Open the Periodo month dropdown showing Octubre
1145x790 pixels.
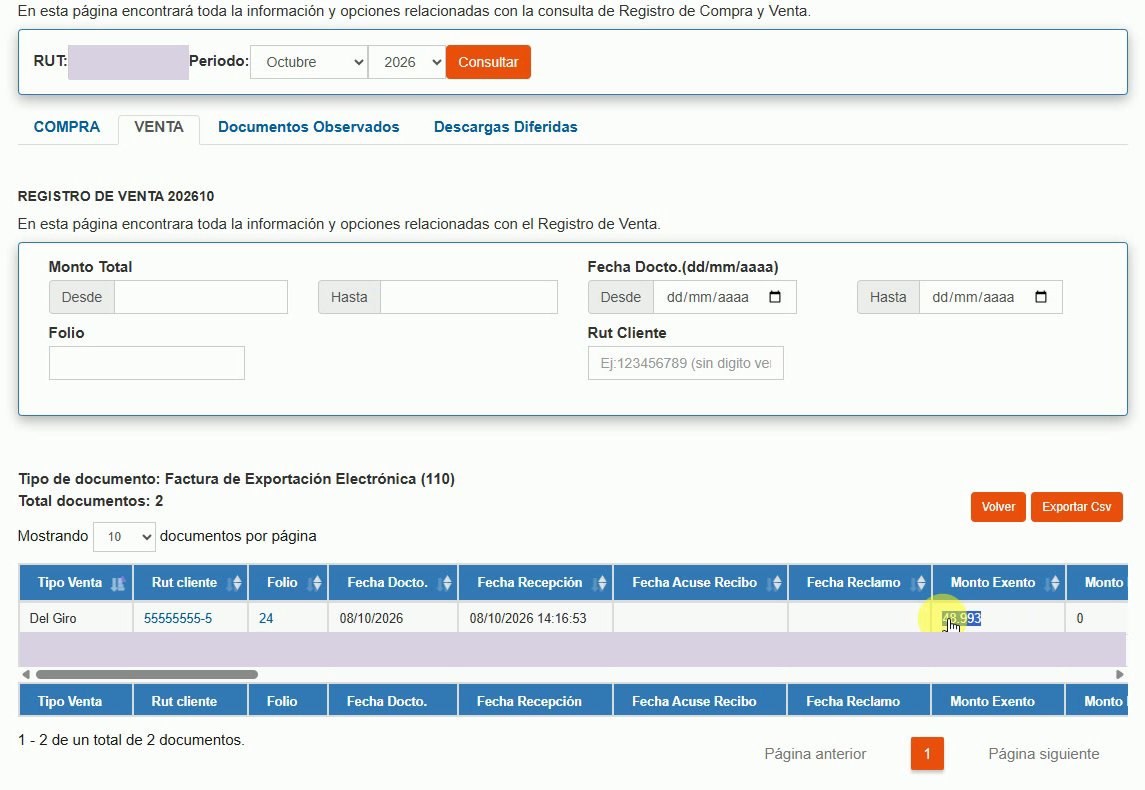point(310,62)
